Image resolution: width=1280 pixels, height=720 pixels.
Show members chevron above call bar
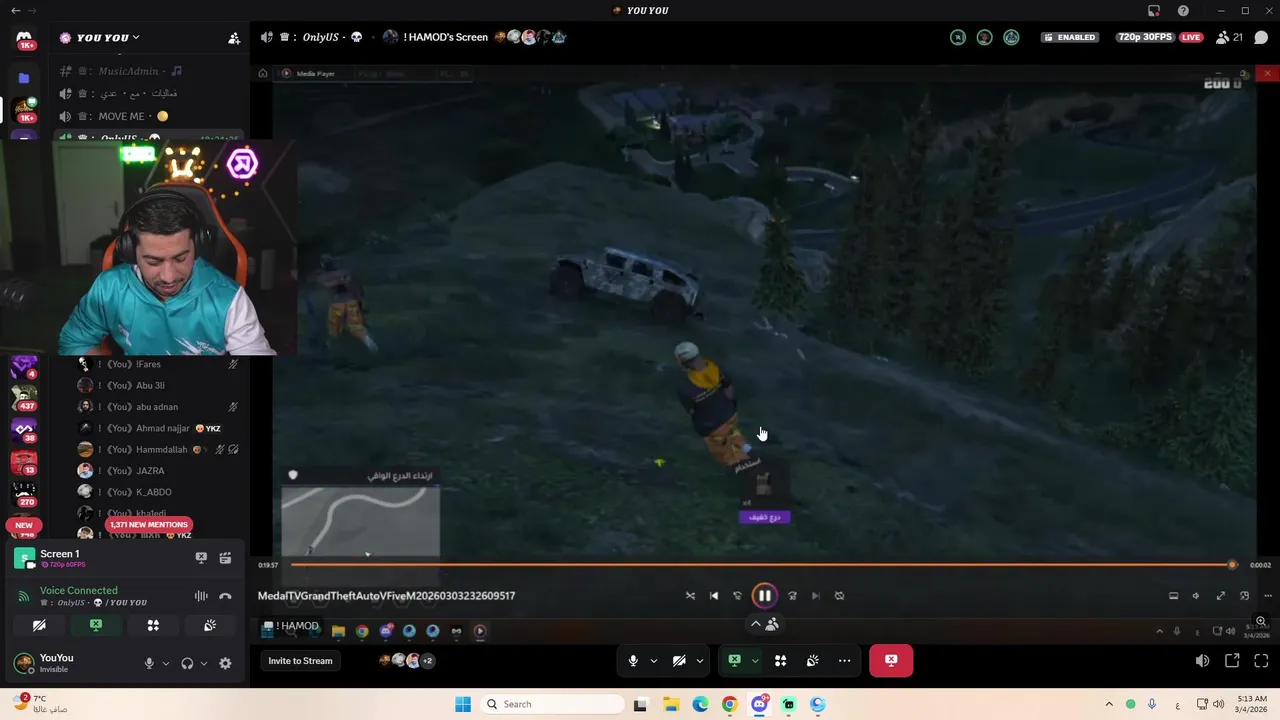(756, 624)
